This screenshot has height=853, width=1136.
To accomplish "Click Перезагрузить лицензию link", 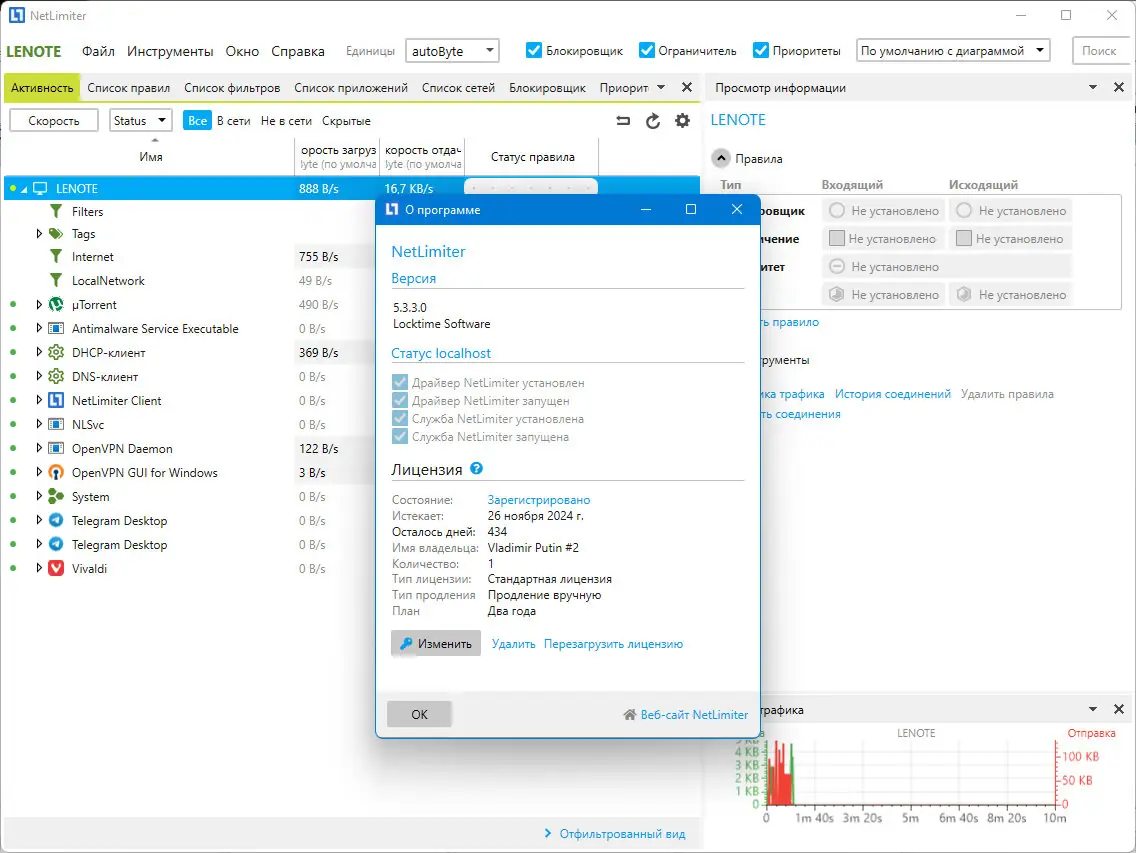I will [613, 644].
